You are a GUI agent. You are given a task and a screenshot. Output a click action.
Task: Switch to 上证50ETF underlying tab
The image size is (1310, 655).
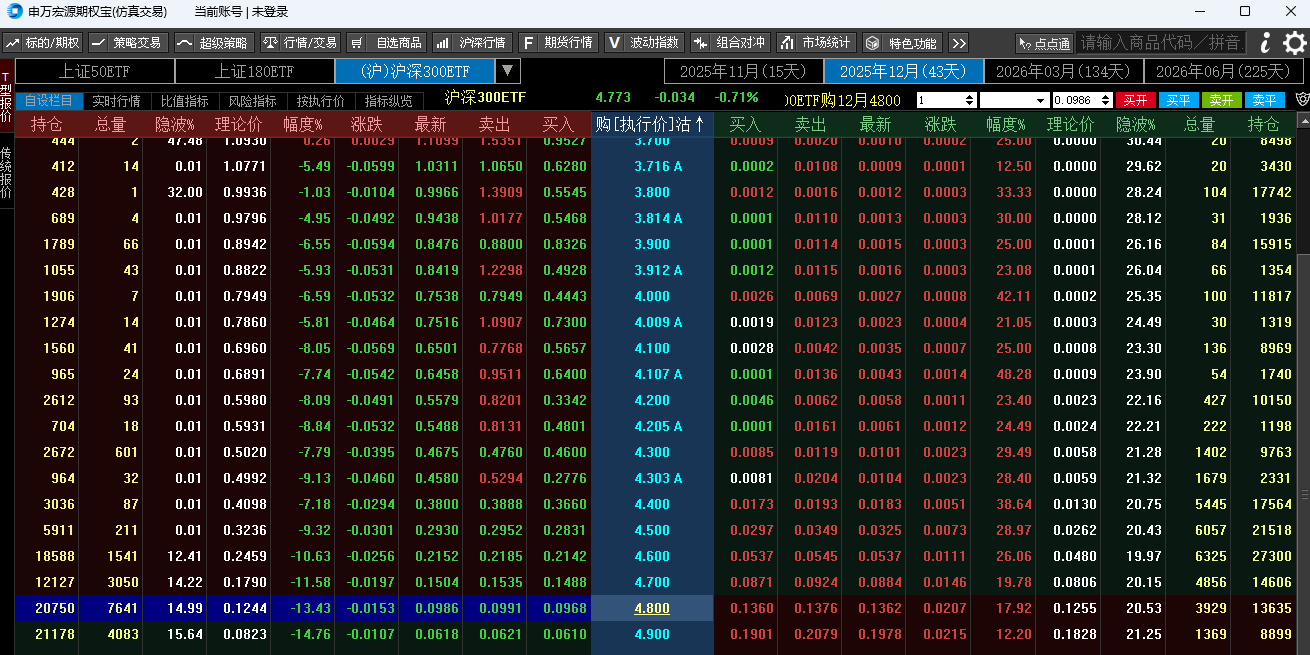point(95,71)
